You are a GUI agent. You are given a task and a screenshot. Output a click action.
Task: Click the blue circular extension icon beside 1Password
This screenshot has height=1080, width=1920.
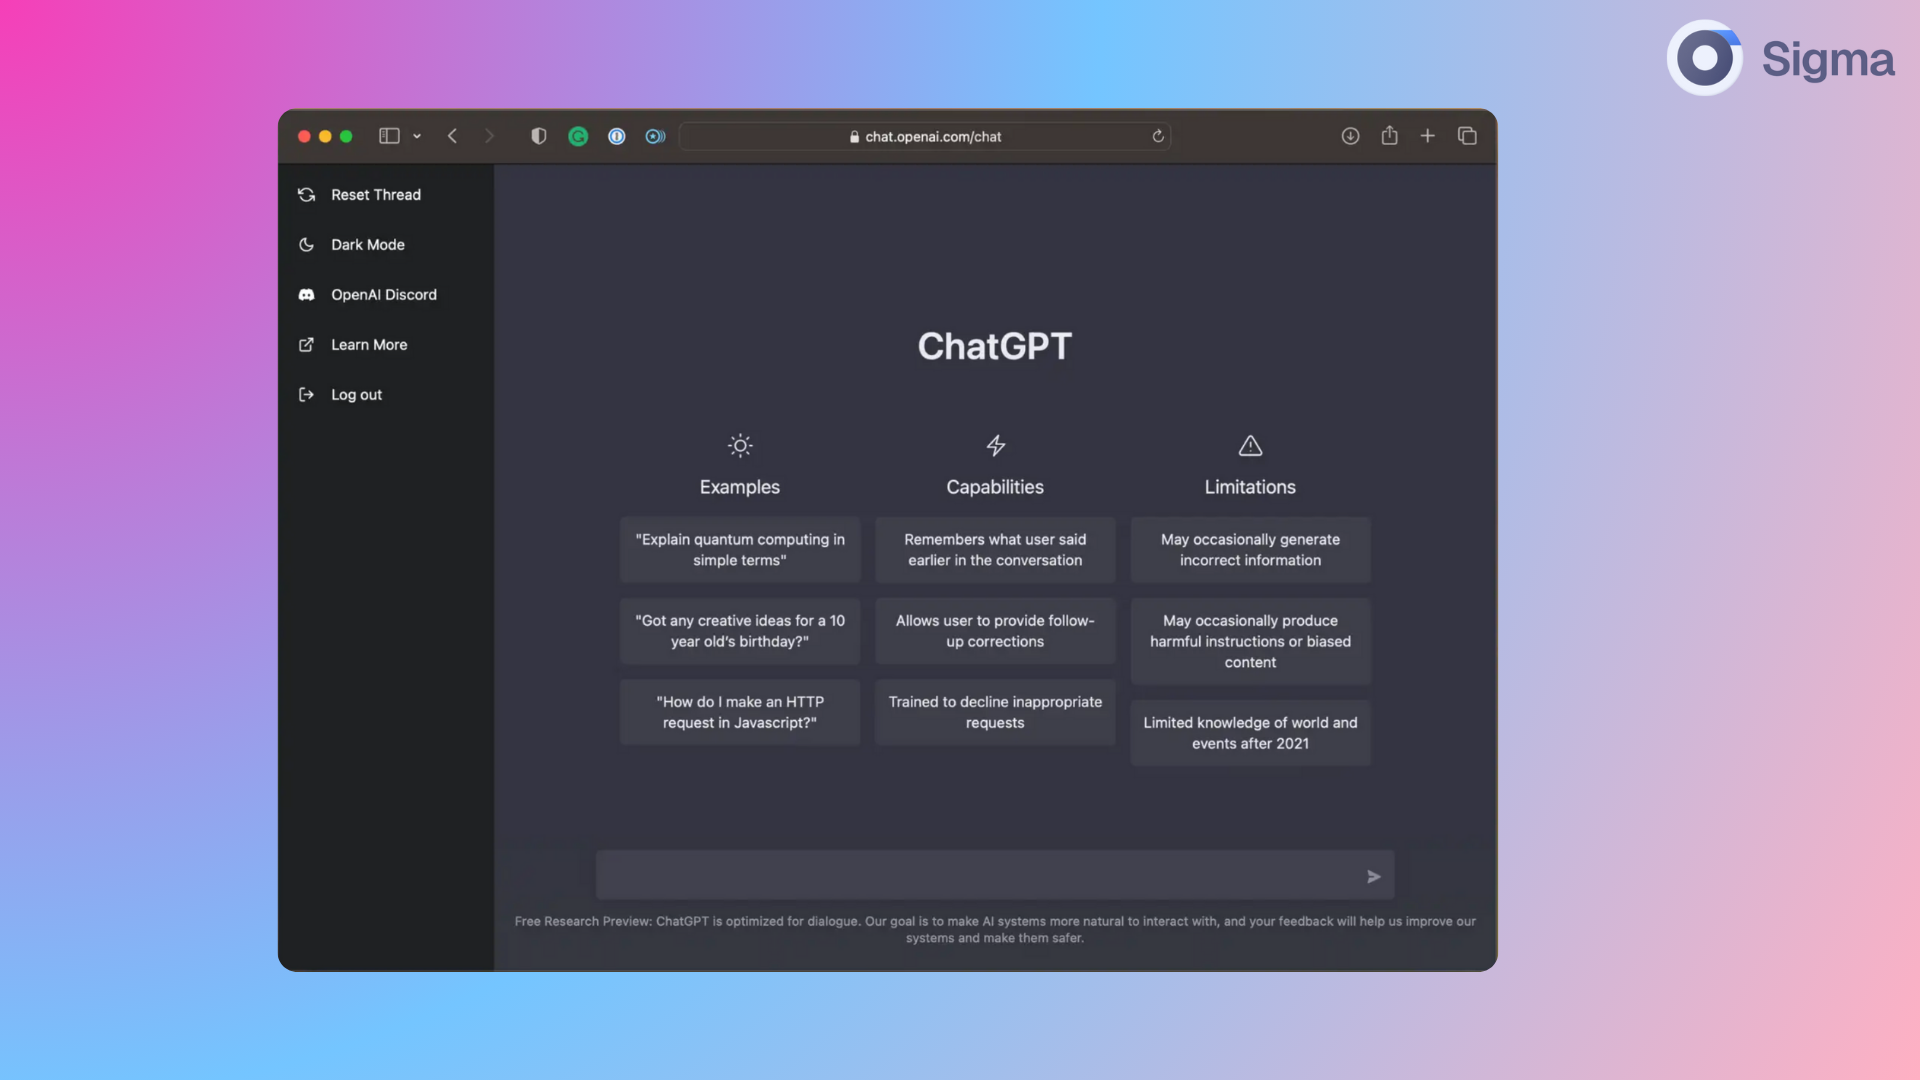655,136
